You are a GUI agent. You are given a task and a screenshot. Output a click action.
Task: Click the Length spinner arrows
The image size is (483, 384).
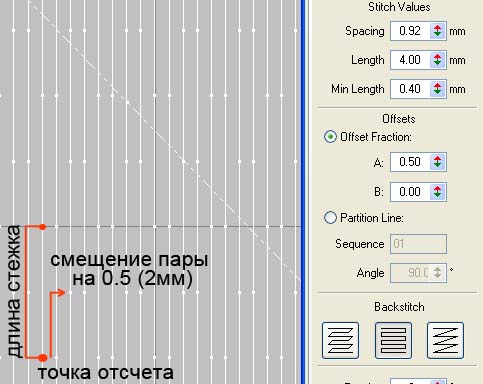pyautogui.click(x=438, y=60)
